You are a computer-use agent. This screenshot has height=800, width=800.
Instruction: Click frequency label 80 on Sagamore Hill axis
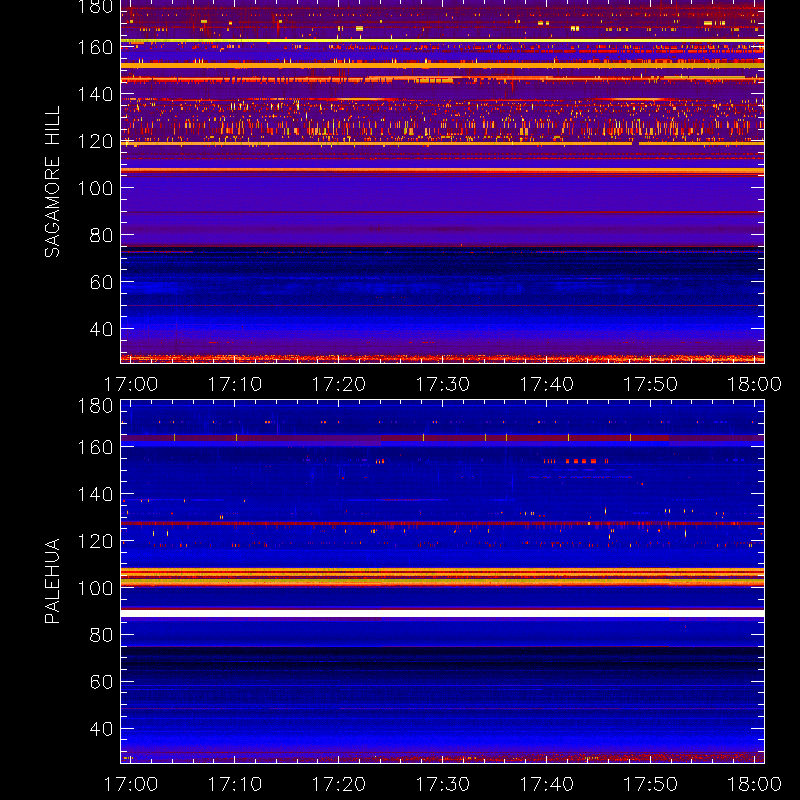pos(102,236)
